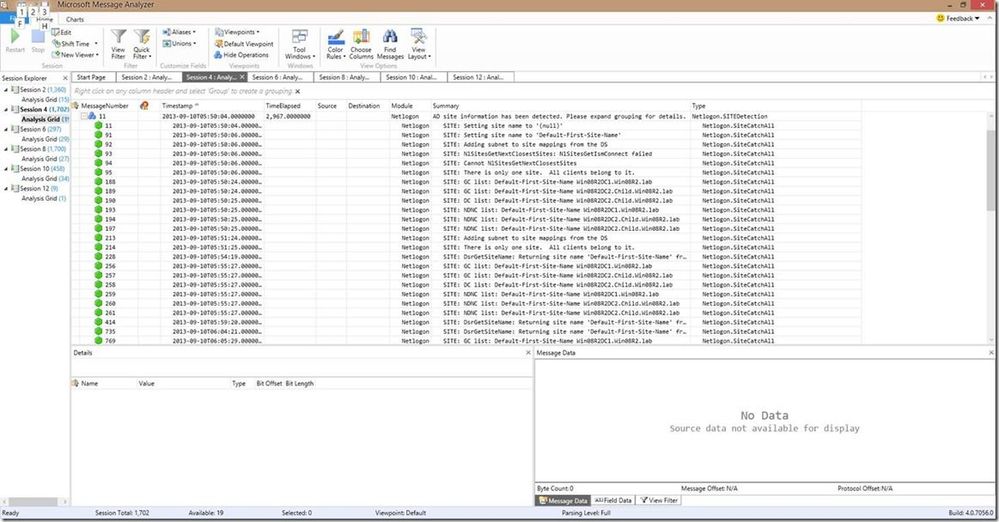Open Shift Time option
The height and width of the screenshot is (522, 999).
coord(75,44)
